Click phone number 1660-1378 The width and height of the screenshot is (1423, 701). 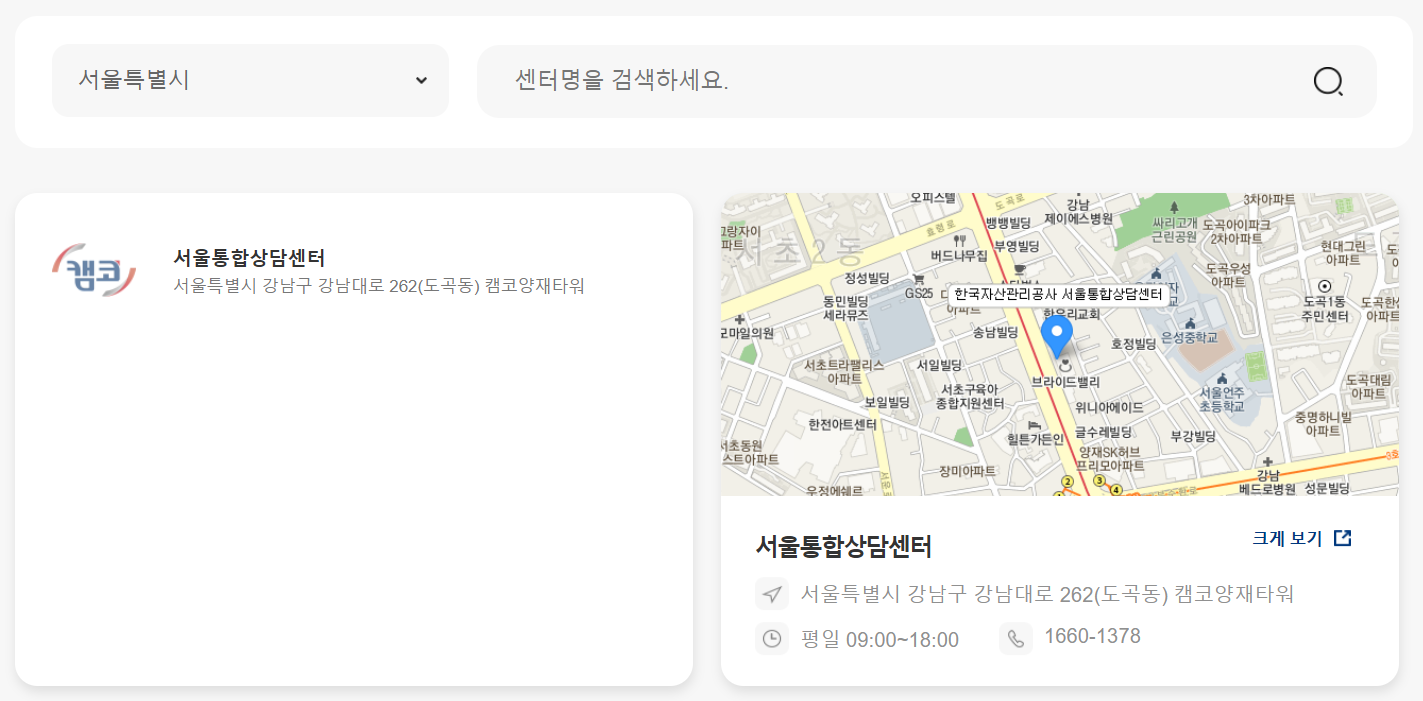click(x=1092, y=636)
